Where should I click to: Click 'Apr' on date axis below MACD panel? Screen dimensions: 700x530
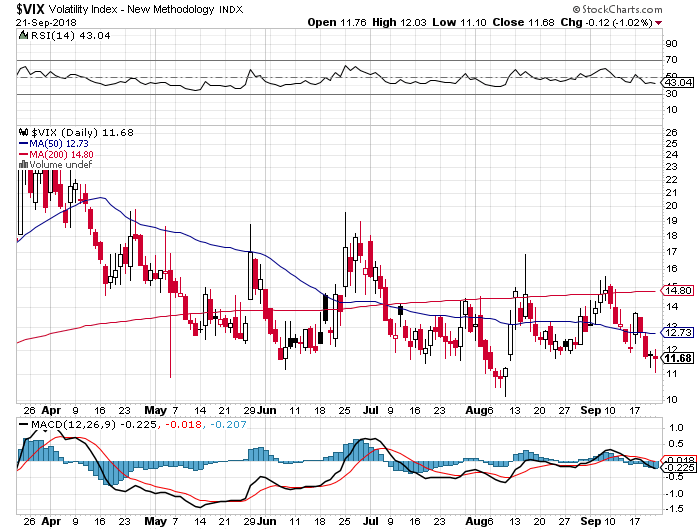(51, 521)
